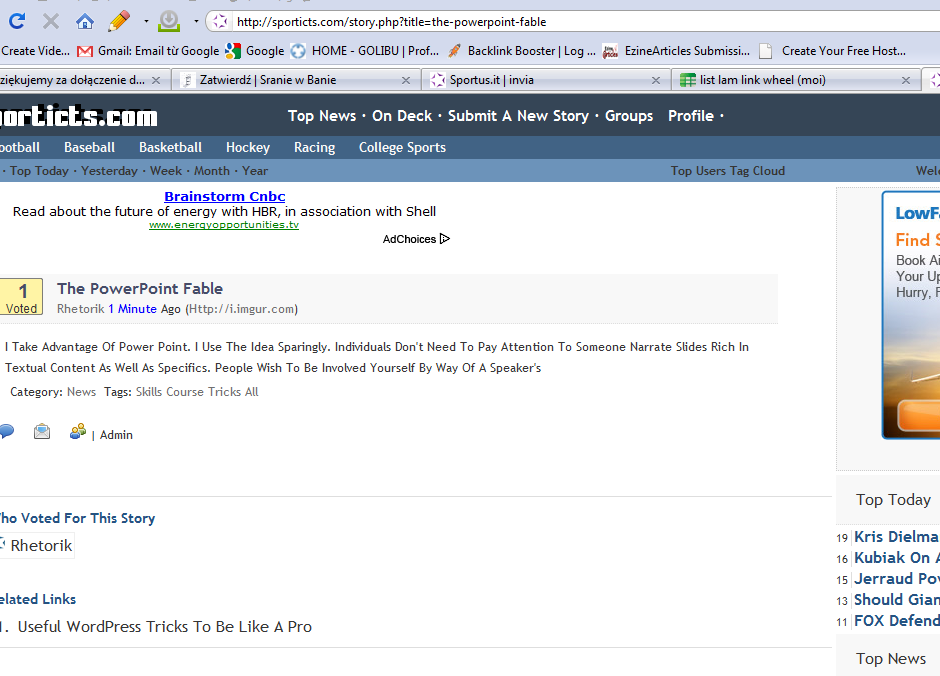
Task: Click the Course tag
Action: [185, 392]
